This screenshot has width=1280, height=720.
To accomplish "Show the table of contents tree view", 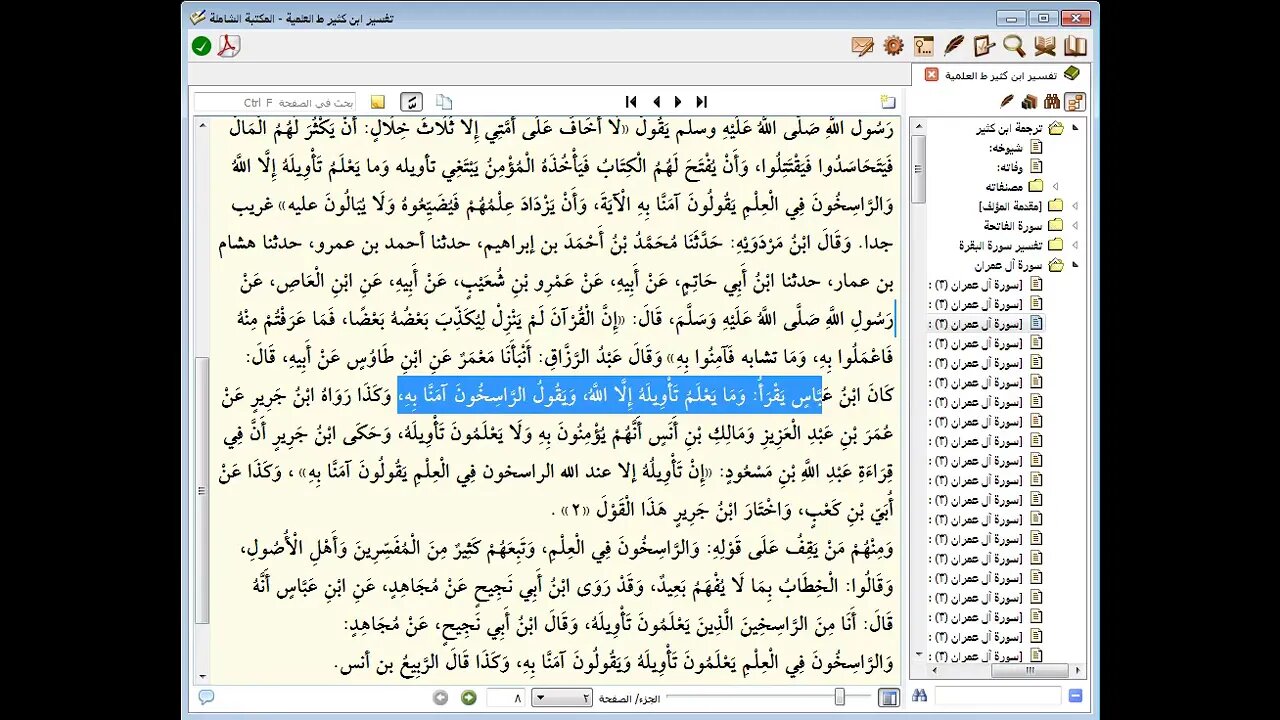I will pyautogui.click(x=1075, y=102).
